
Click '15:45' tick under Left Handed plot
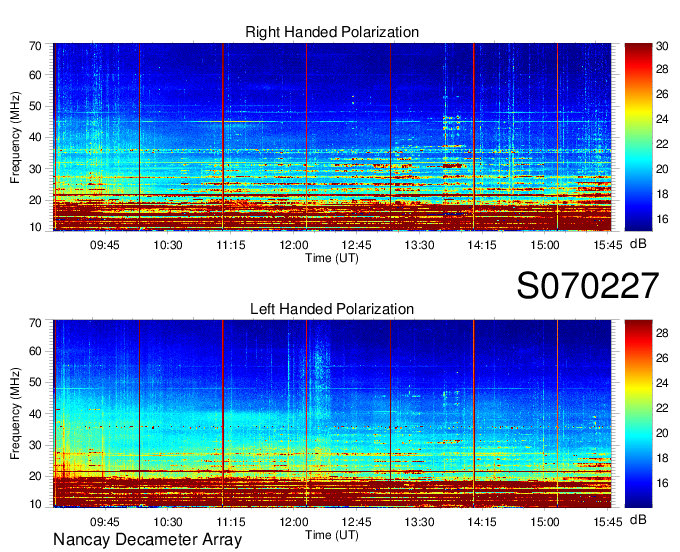[x=608, y=522]
